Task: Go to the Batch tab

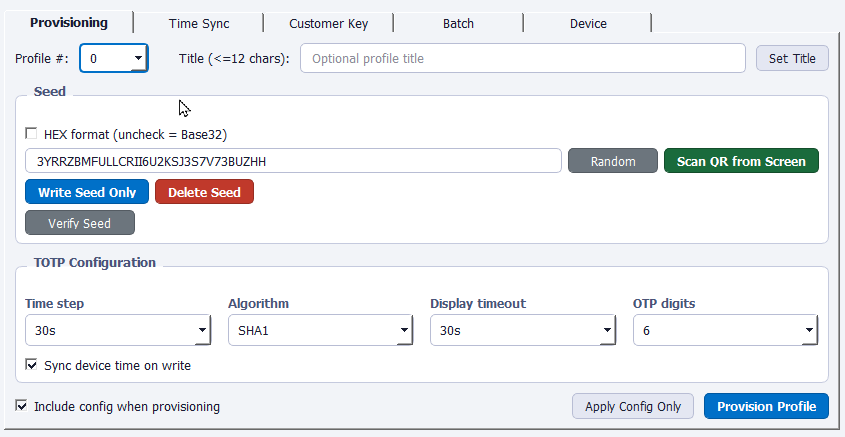Action: point(457,23)
